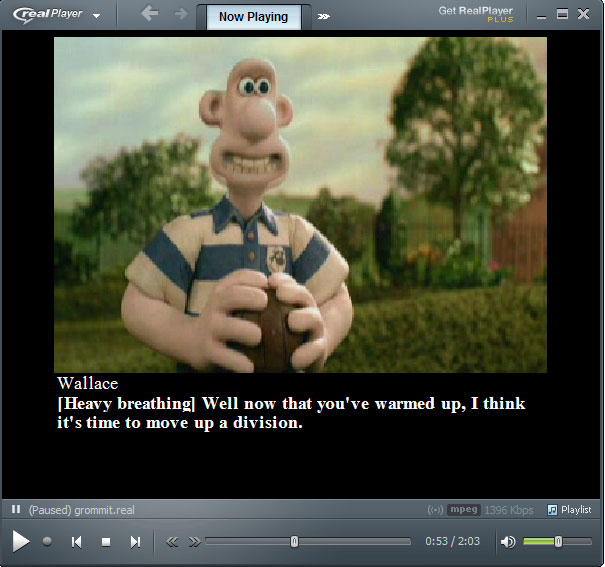Stop the video playback

click(105, 541)
